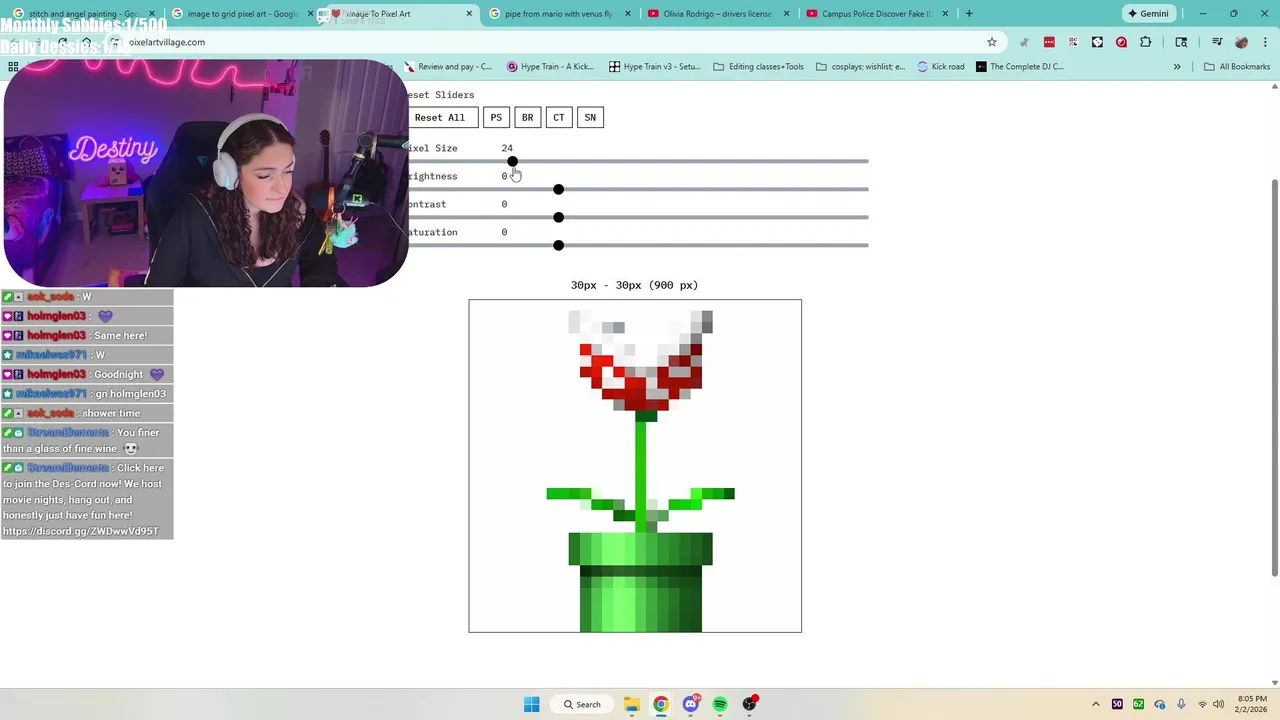This screenshot has width=1280, height=720.
Task: Switch to the Olivia Rodrigo drivers license tab
Action: click(x=716, y=14)
